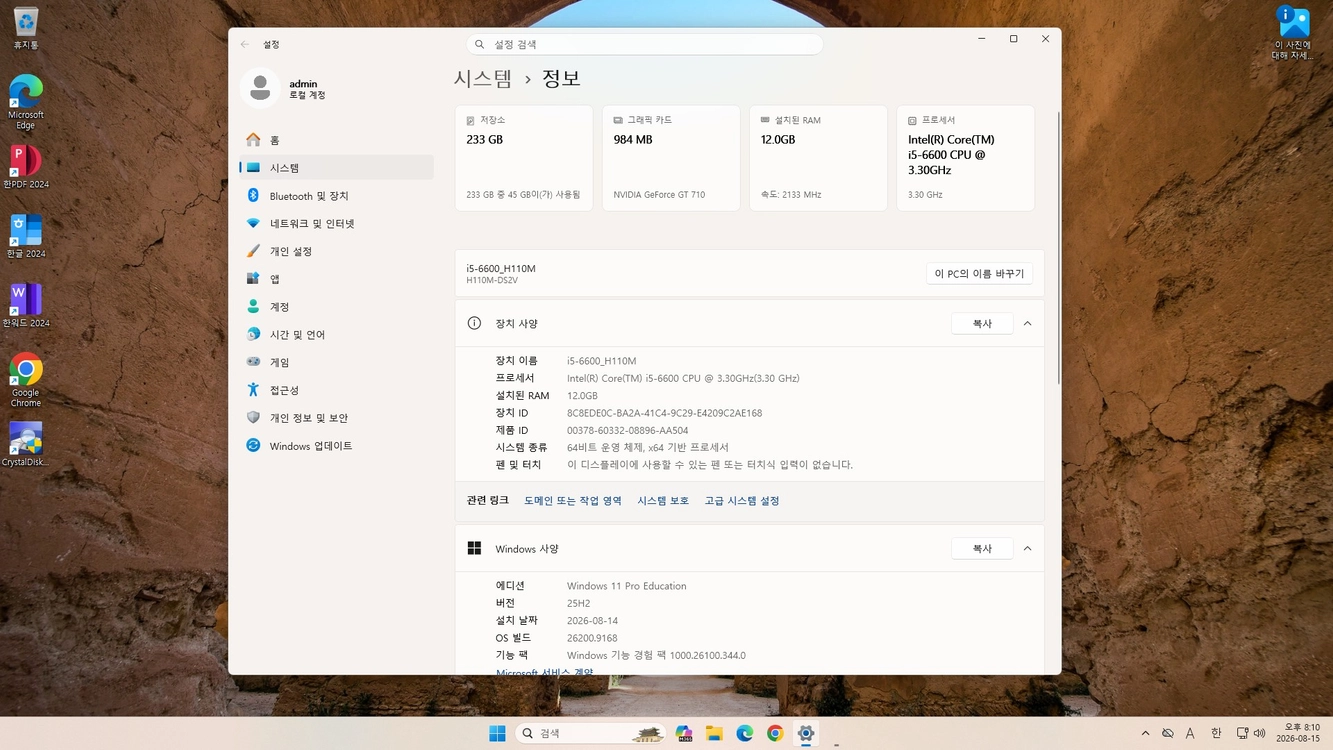Collapse the Windows 사양 section
Viewport: 1333px width, 750px height.
(1027, 549)
